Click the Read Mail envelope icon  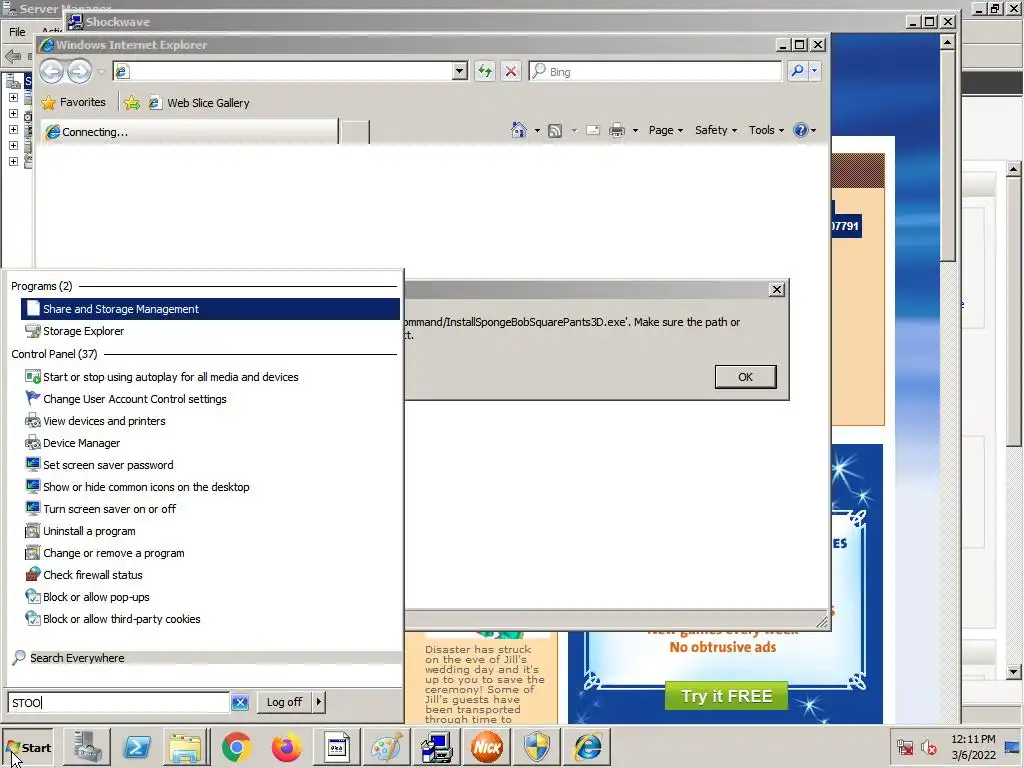tap(593, 130)
